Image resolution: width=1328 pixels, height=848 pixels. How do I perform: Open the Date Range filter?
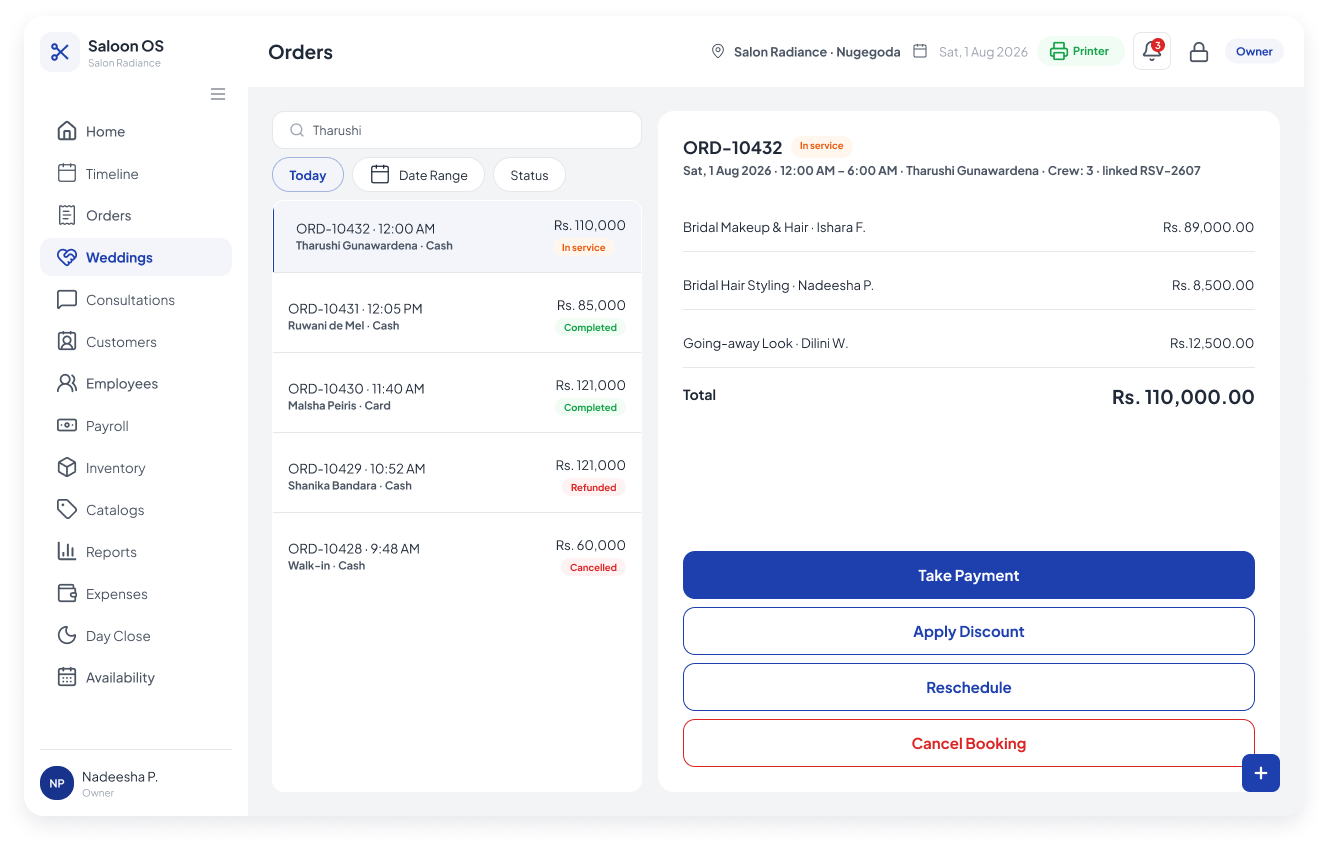419,175
